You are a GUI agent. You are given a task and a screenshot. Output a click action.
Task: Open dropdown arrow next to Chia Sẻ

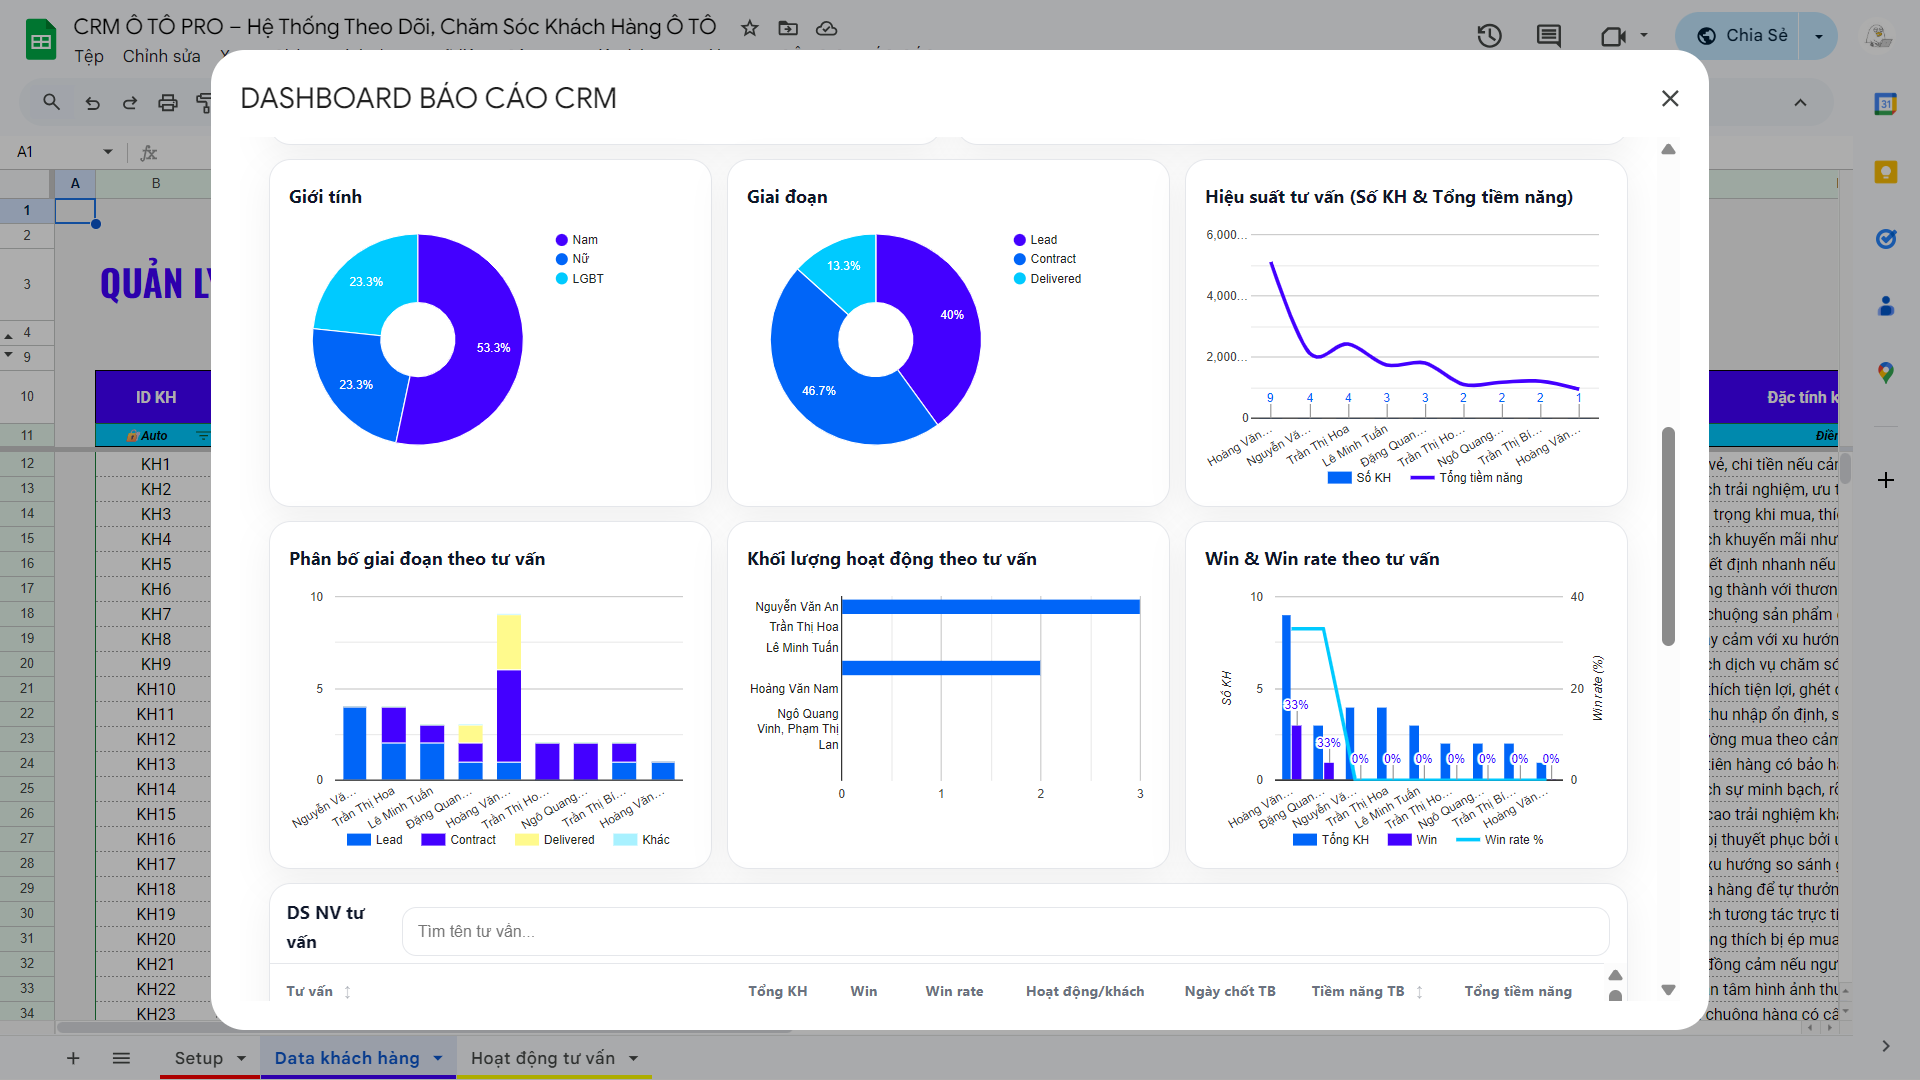pyautogui.click(x=1818, y=36)
